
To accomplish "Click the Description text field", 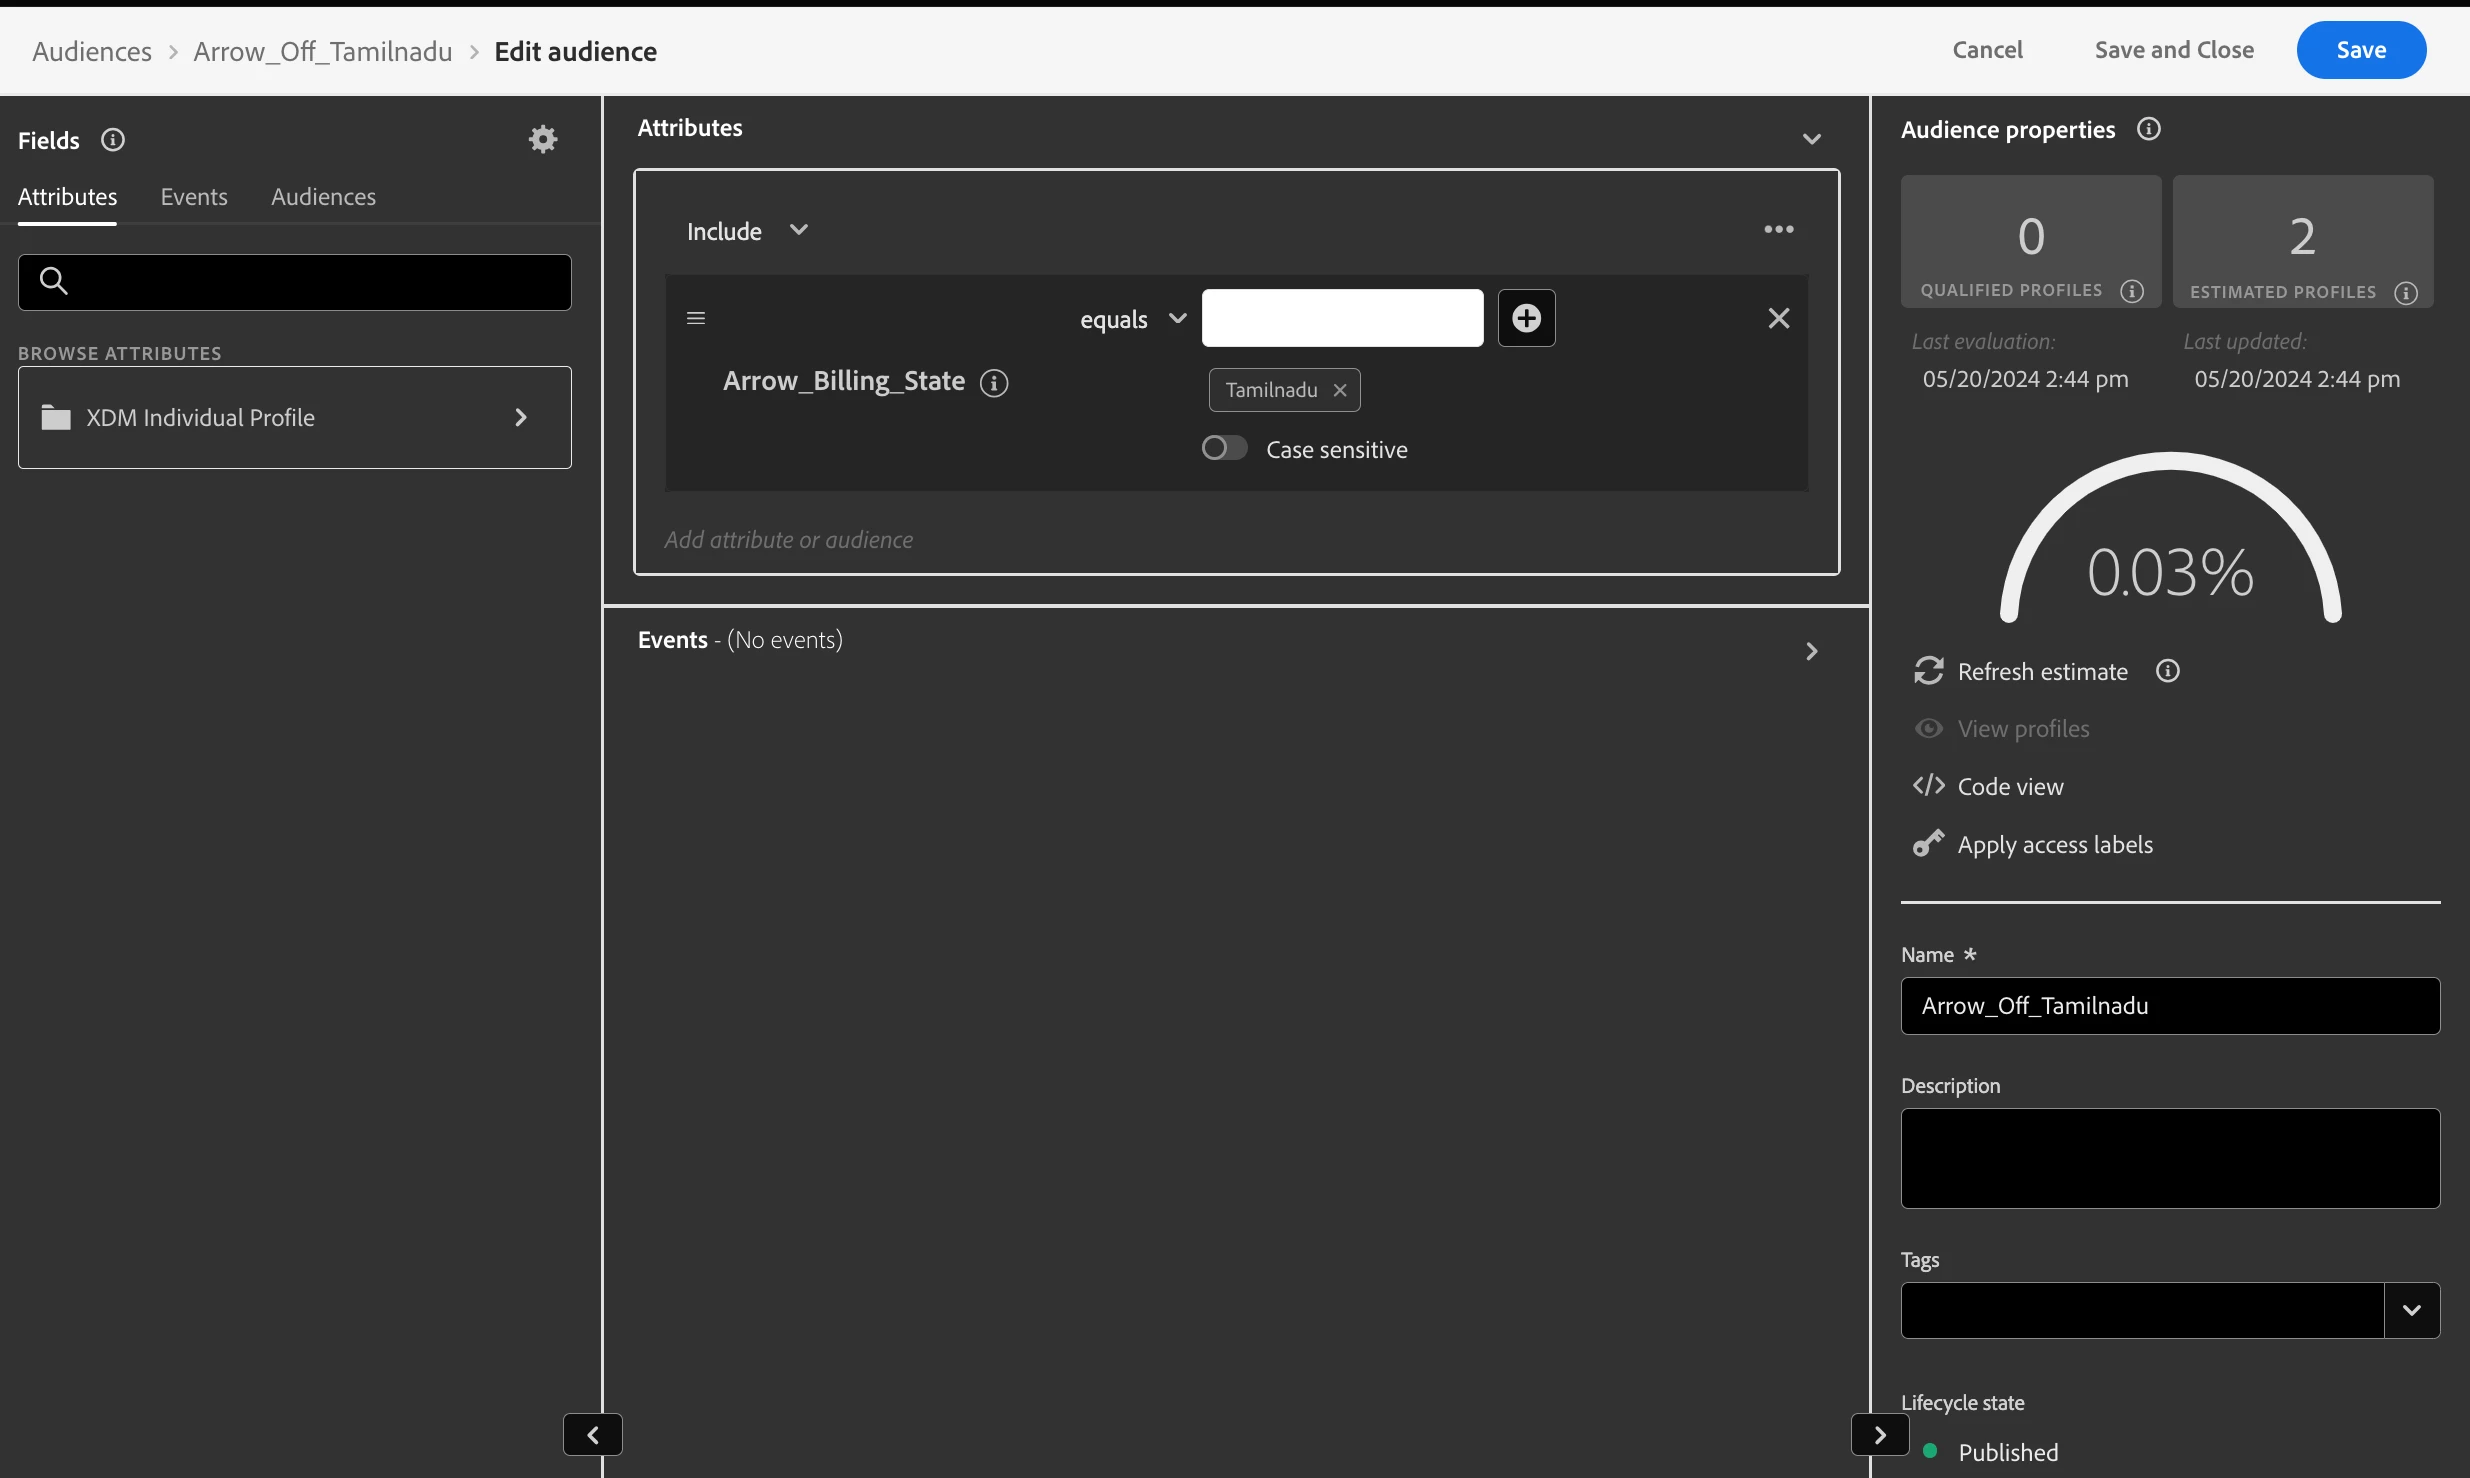I will 2169,1157.
